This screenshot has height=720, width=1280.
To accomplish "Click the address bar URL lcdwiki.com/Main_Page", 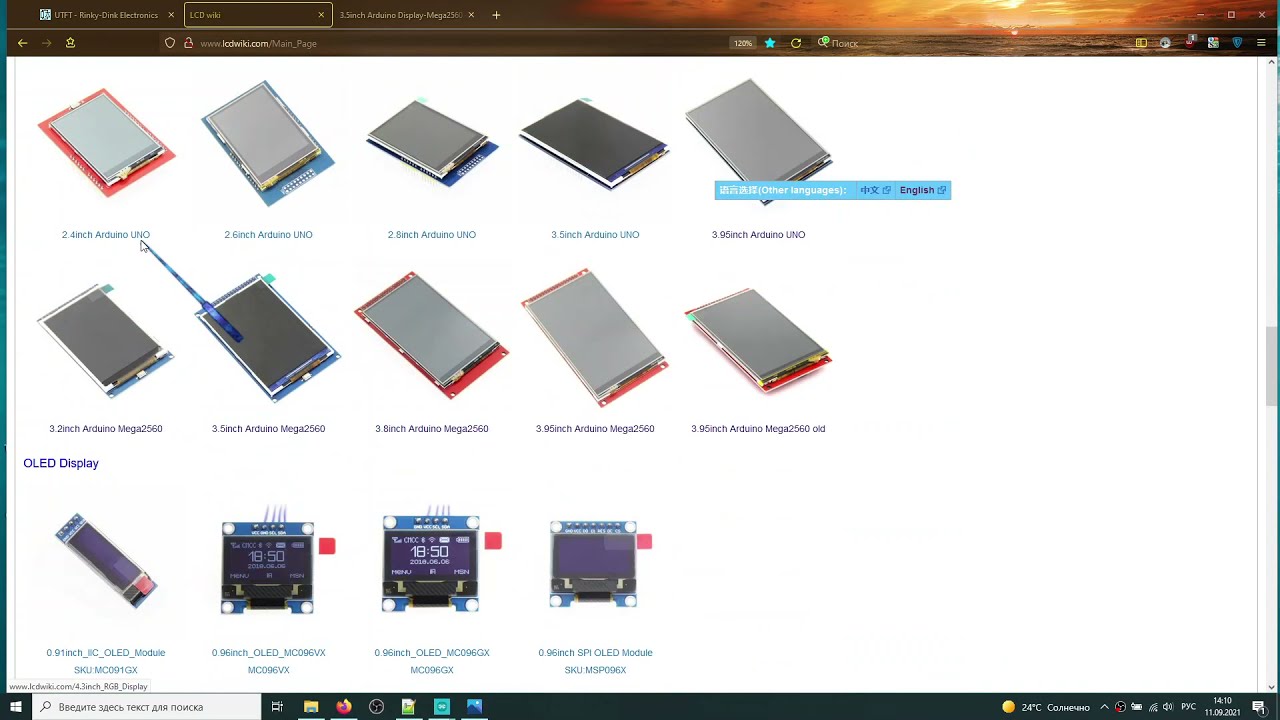I will (258, 43).
